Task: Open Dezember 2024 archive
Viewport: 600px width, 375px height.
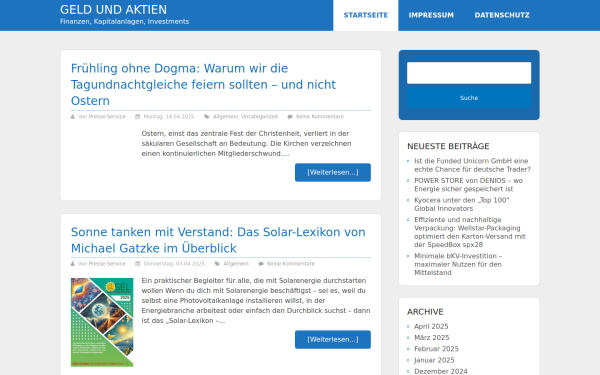Action: 441,371
